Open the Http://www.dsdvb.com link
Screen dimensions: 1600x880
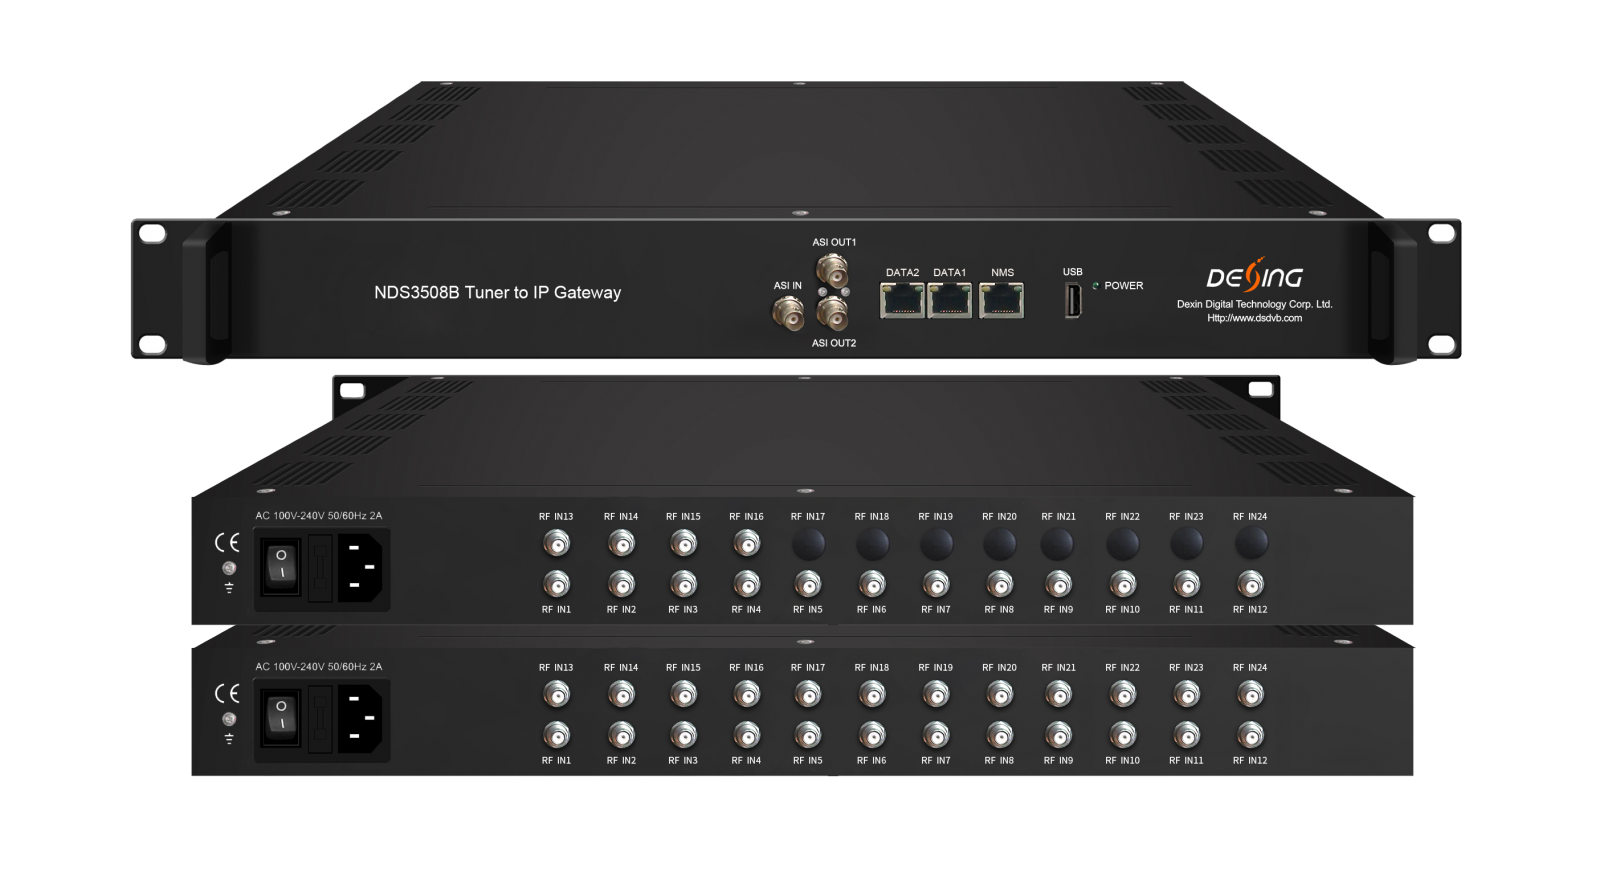[x=1255, y=318]
